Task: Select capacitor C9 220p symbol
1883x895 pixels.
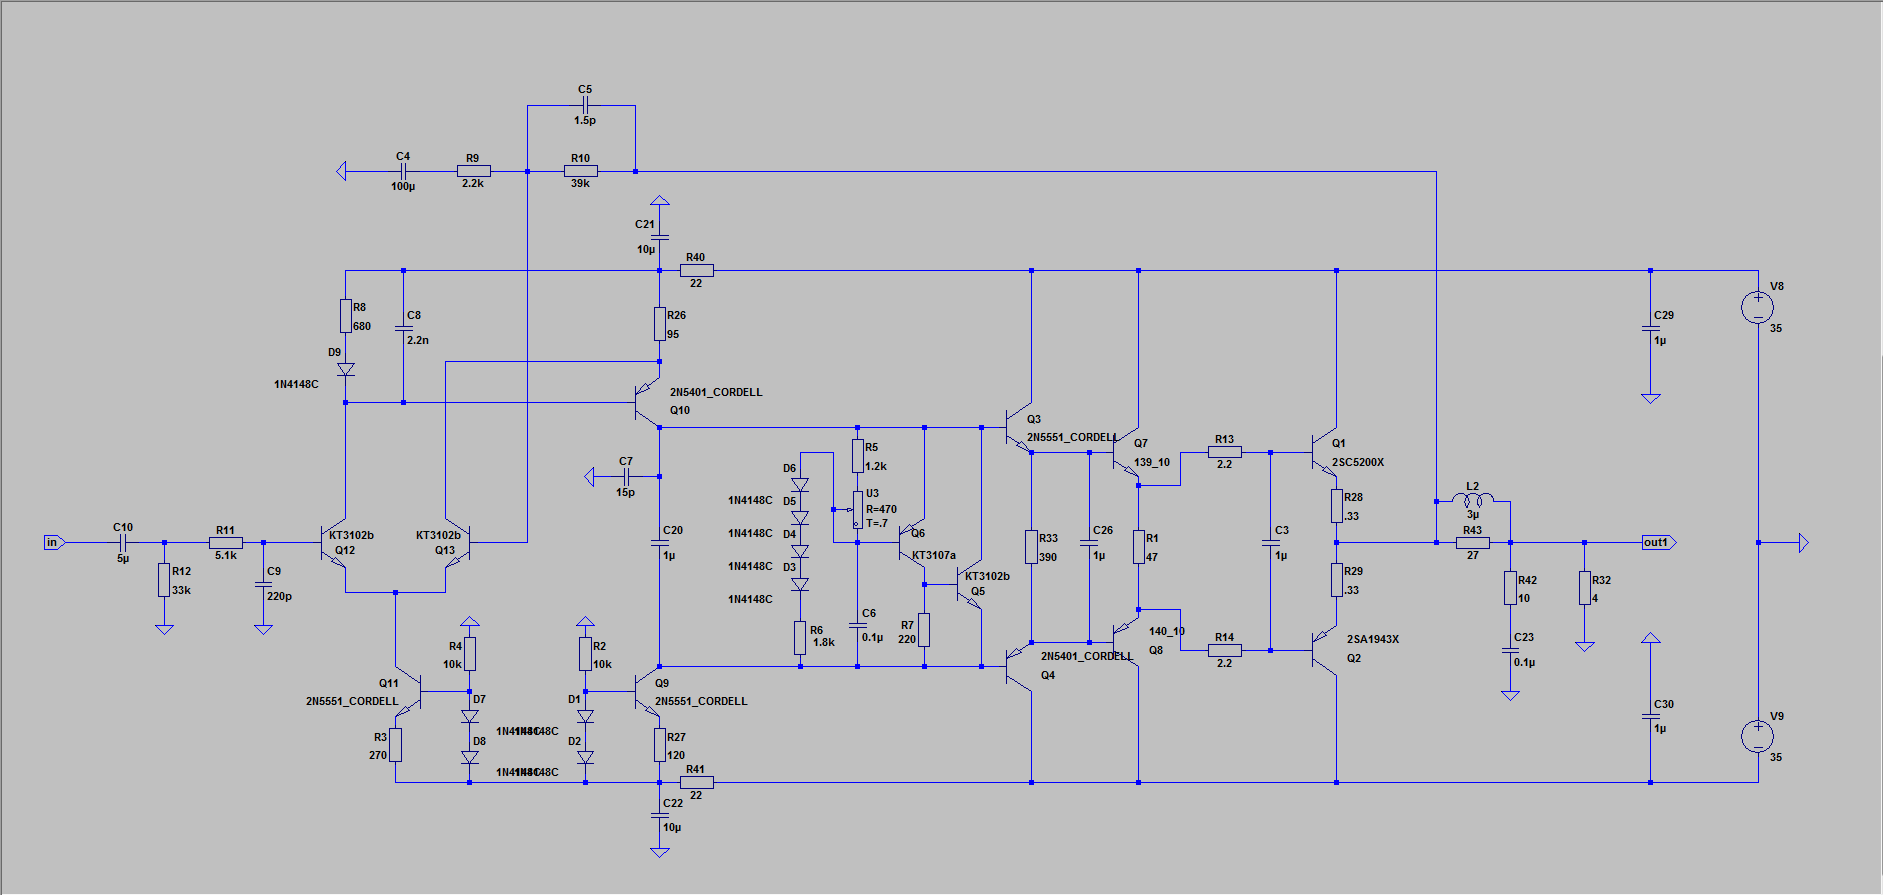Action: (263, 584)
